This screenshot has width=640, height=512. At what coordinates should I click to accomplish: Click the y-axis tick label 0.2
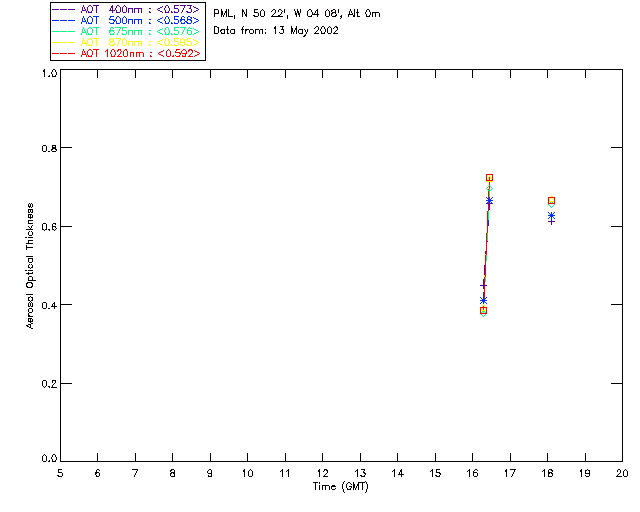pyautogui.click(x=49, y=384)
